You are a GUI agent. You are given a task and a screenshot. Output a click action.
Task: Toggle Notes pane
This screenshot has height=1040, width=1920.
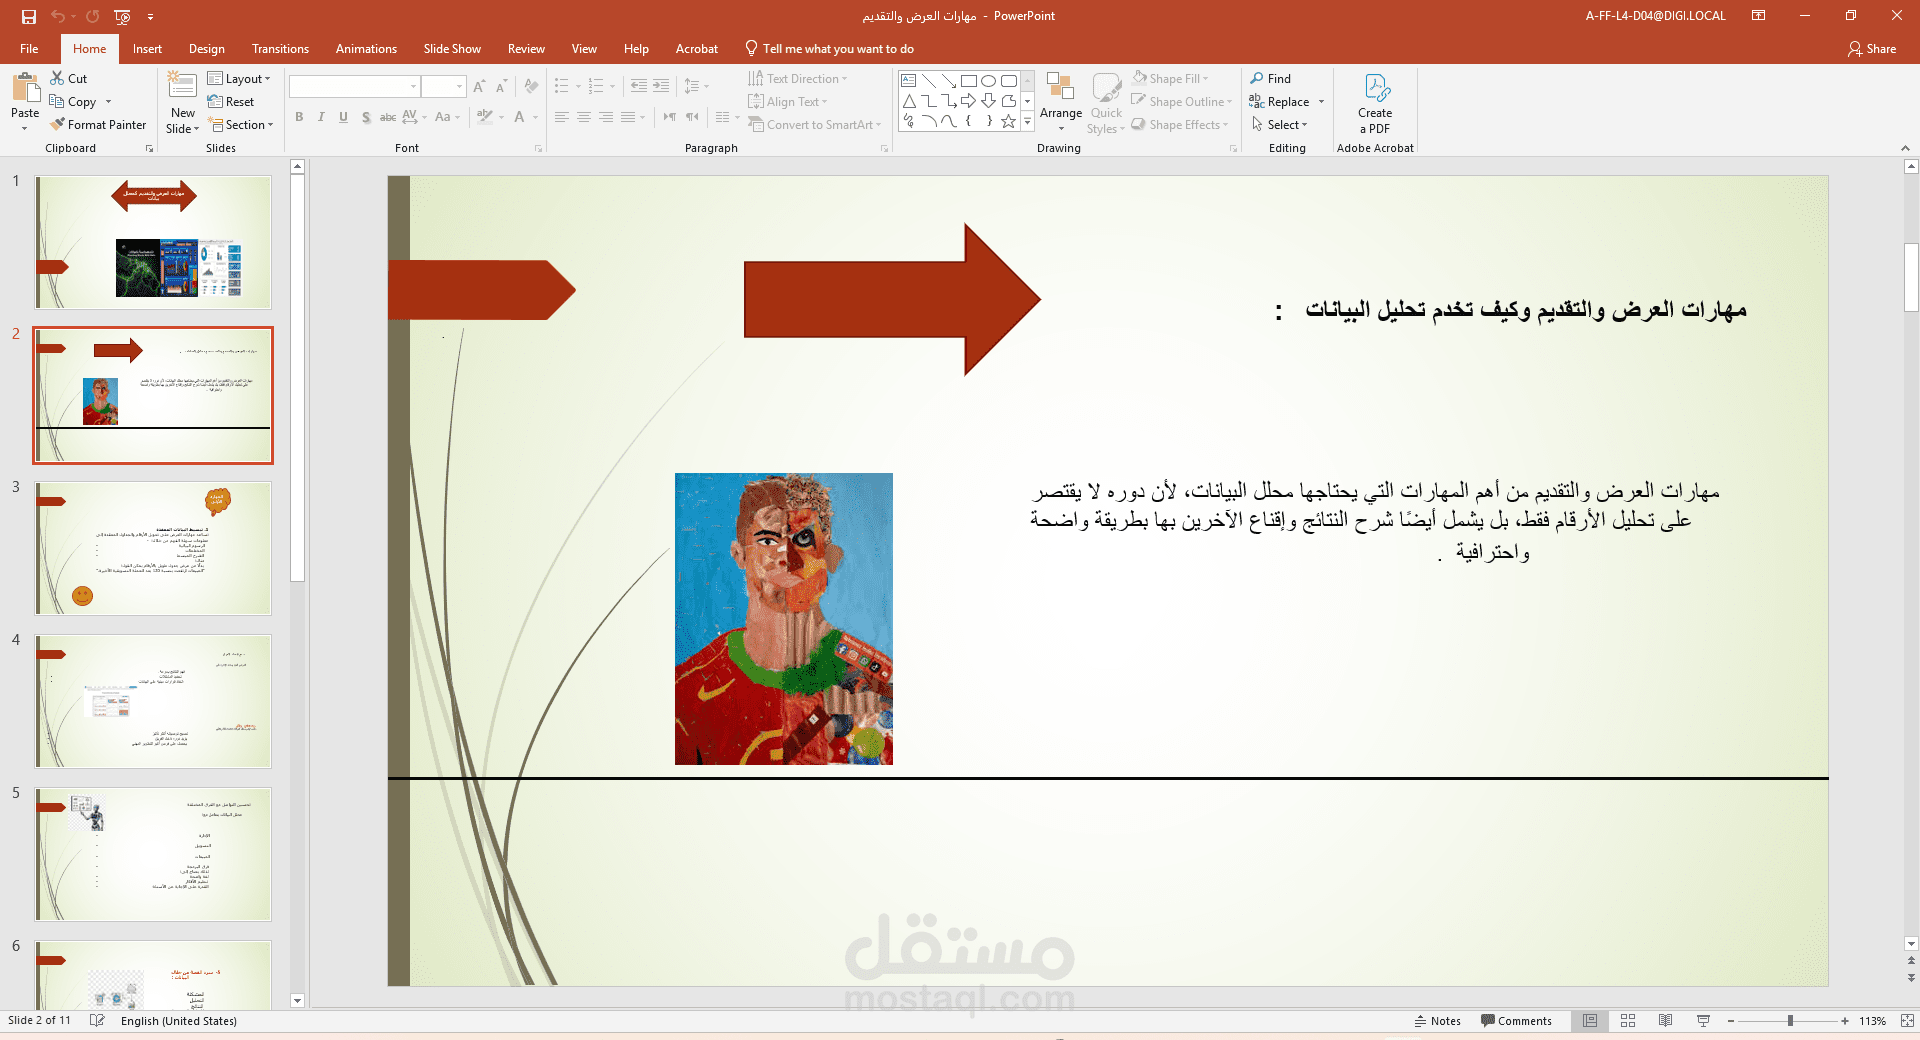click(x=1437, y=1020)
